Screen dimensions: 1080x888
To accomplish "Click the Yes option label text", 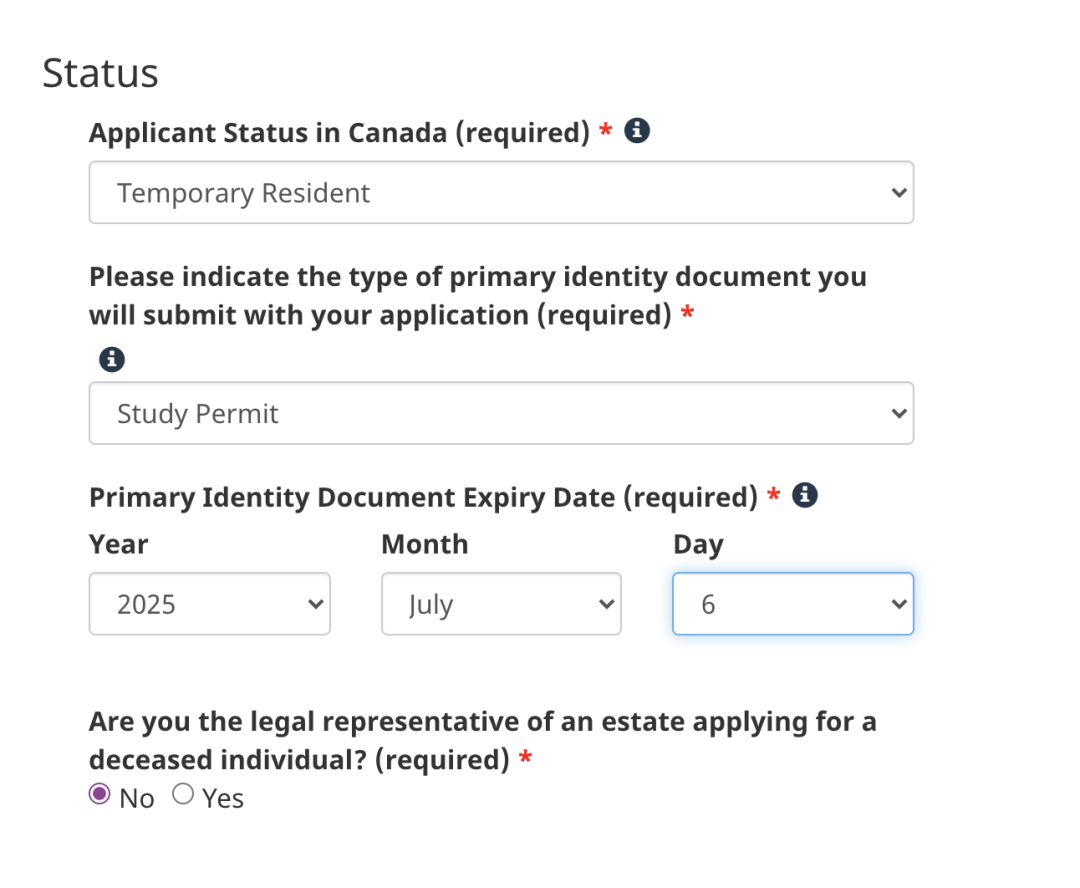I will [x=223, y=798].
